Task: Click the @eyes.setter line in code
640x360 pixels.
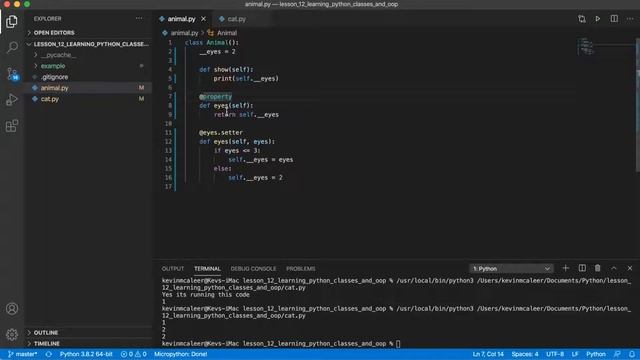Action: 221,133
